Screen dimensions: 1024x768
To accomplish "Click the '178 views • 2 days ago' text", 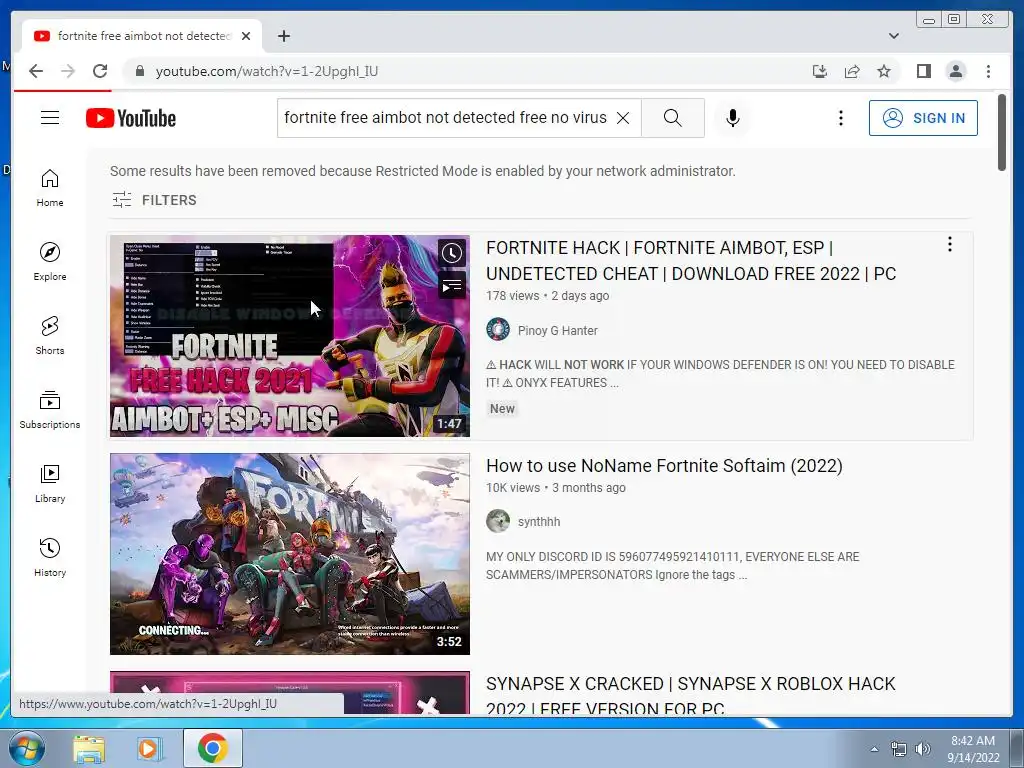I will (547, 296).
